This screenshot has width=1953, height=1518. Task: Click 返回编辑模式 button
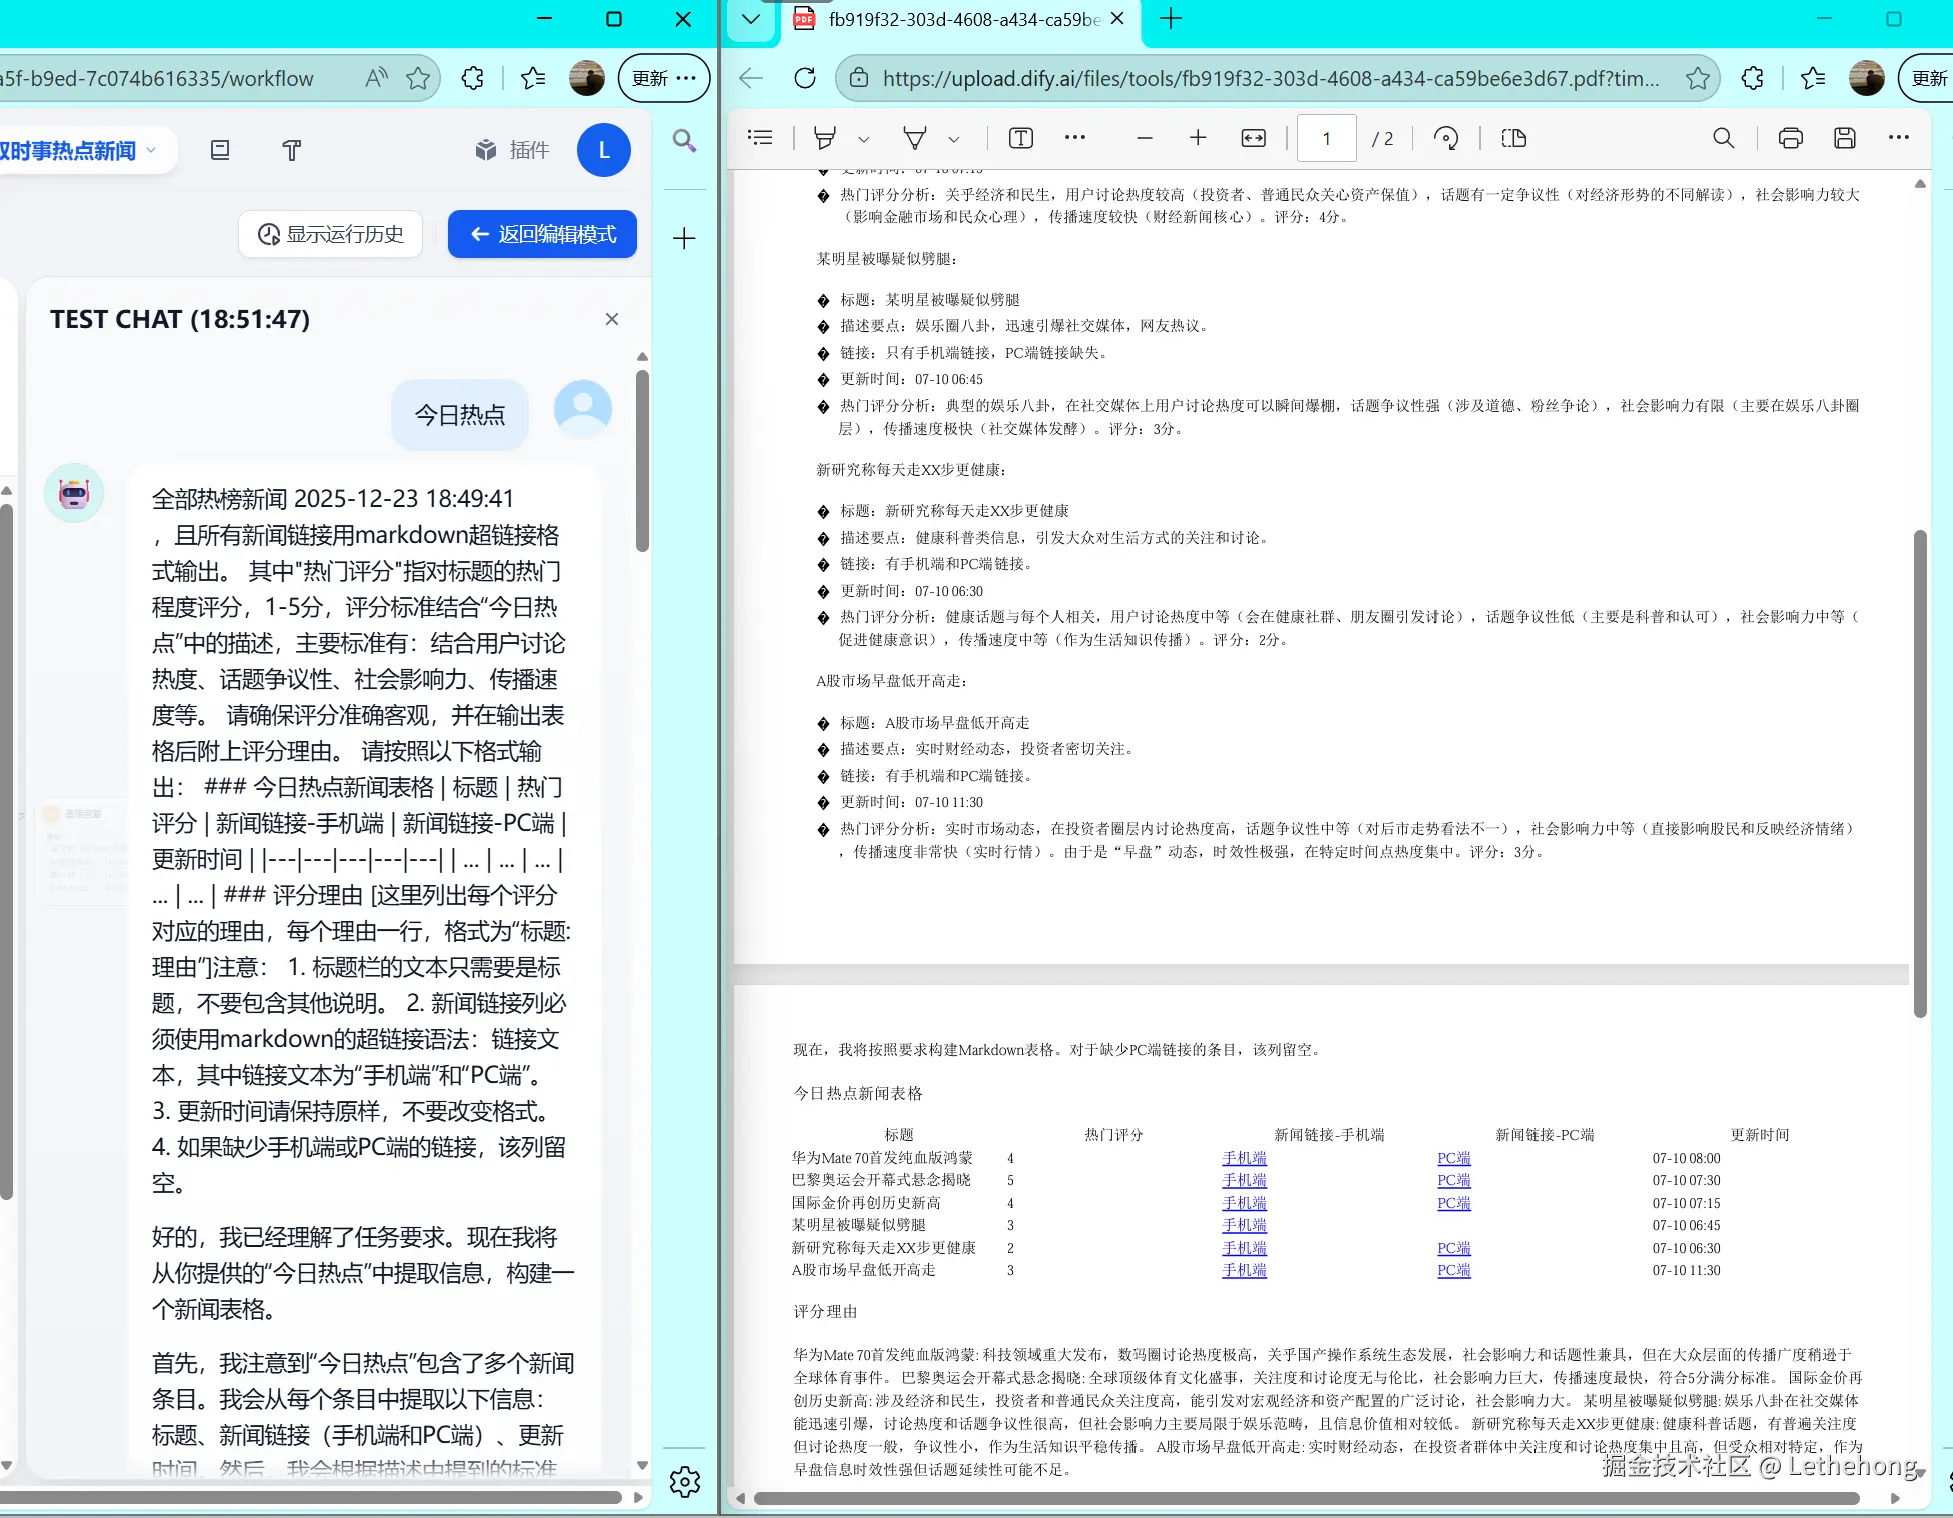pyautogui.click(x=542, y=234)
